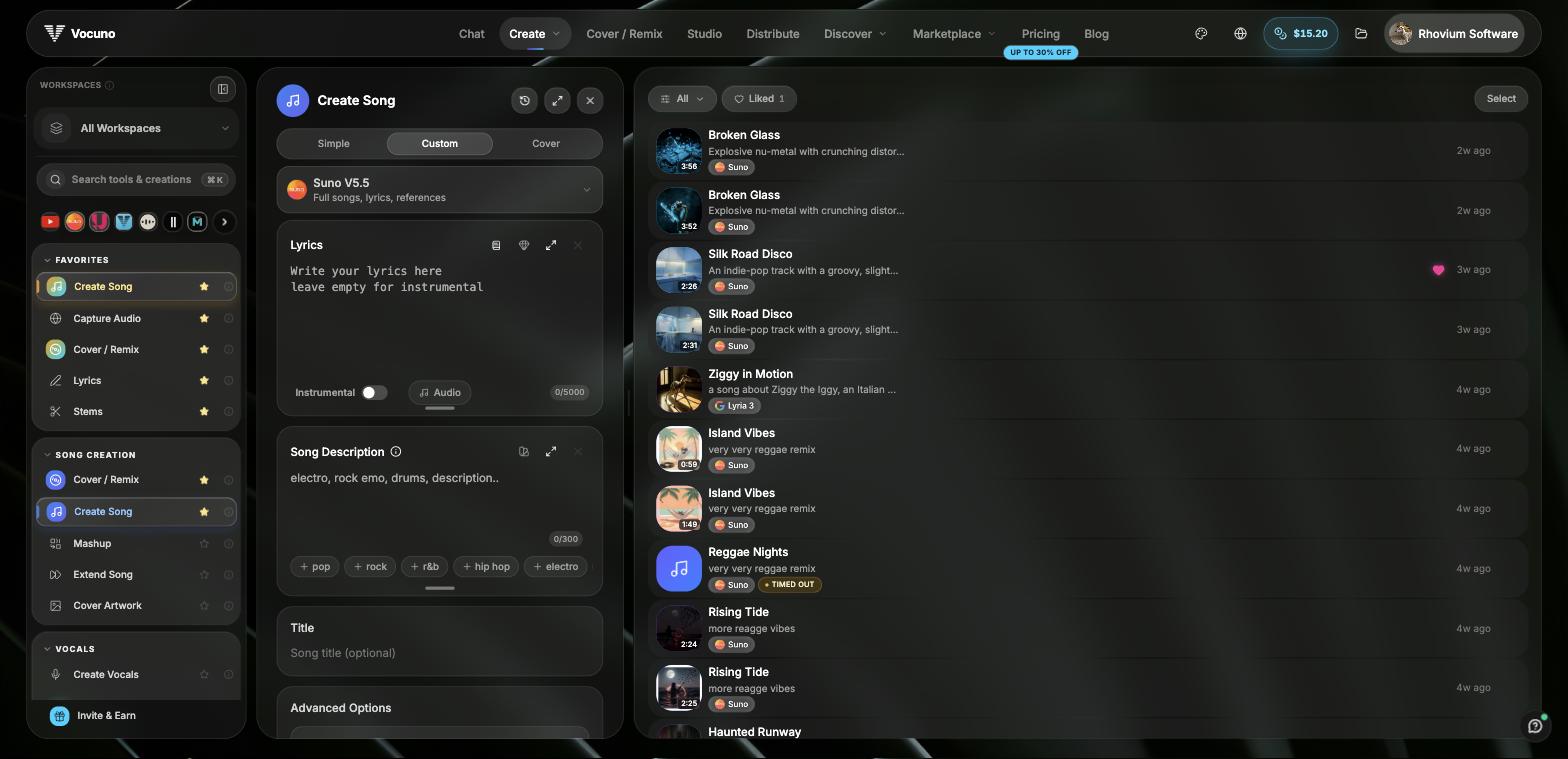
Task: Open the help chat bubble icon
Action: coord(1535,726)
